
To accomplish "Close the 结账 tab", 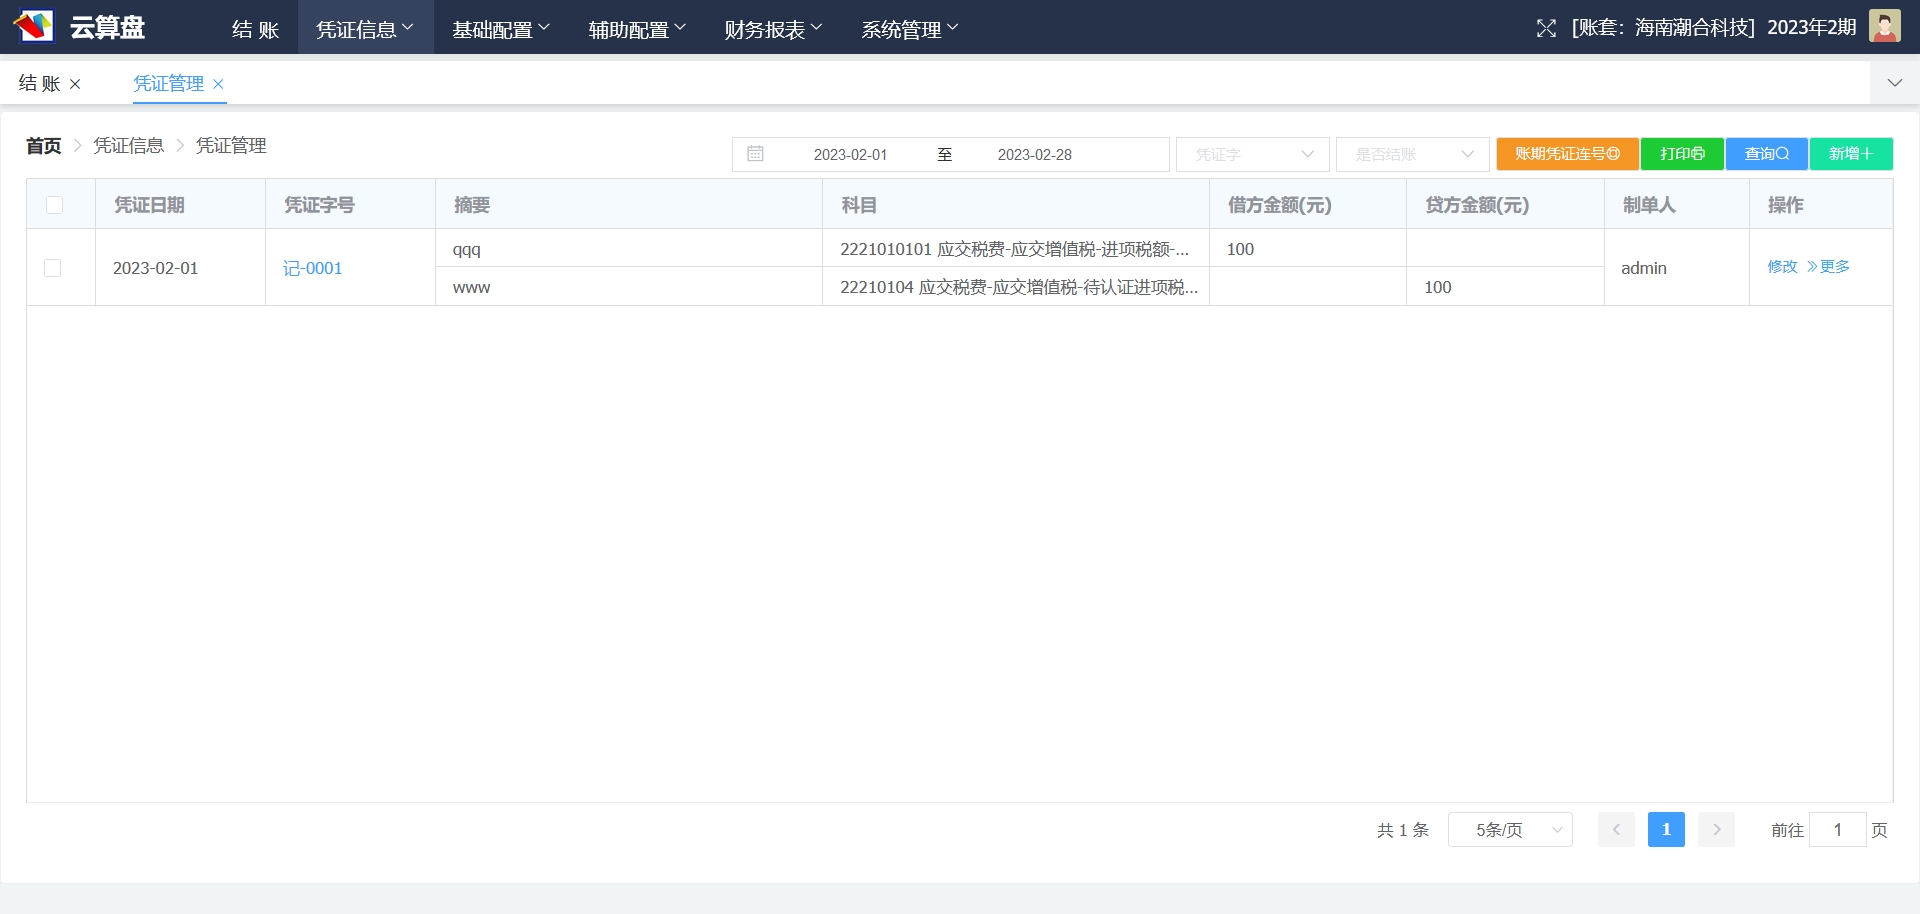I will tap(75, 84).
